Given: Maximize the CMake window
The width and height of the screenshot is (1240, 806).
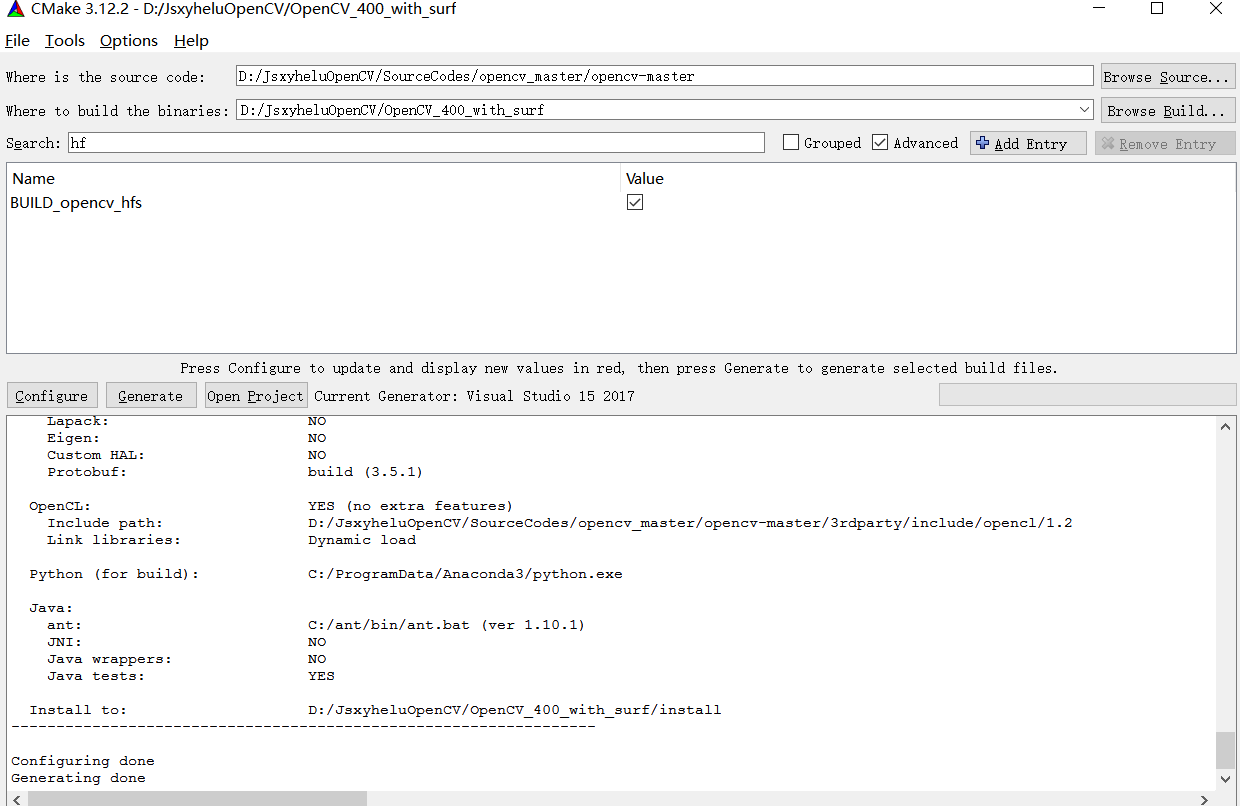Looking at the screenshot, I should [x=1157, y=9].
